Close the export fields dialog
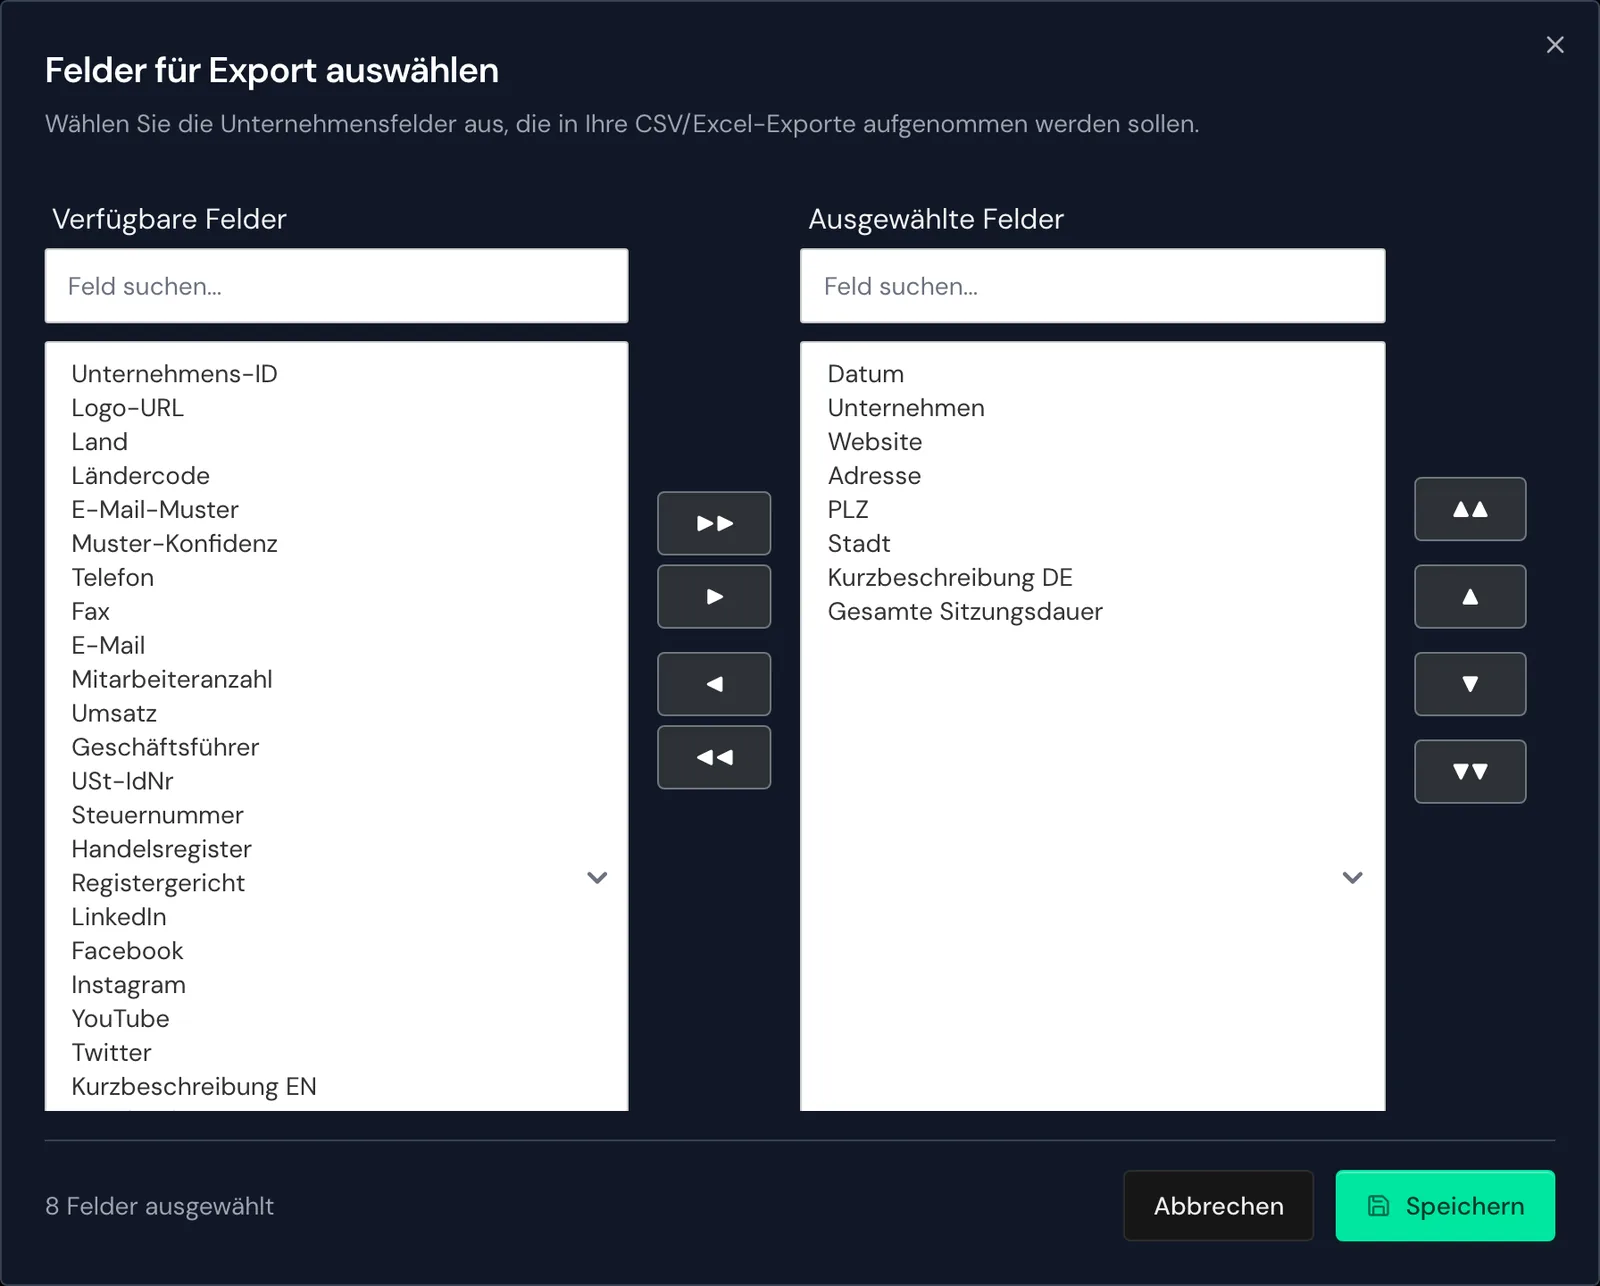 coord(1555,45)
